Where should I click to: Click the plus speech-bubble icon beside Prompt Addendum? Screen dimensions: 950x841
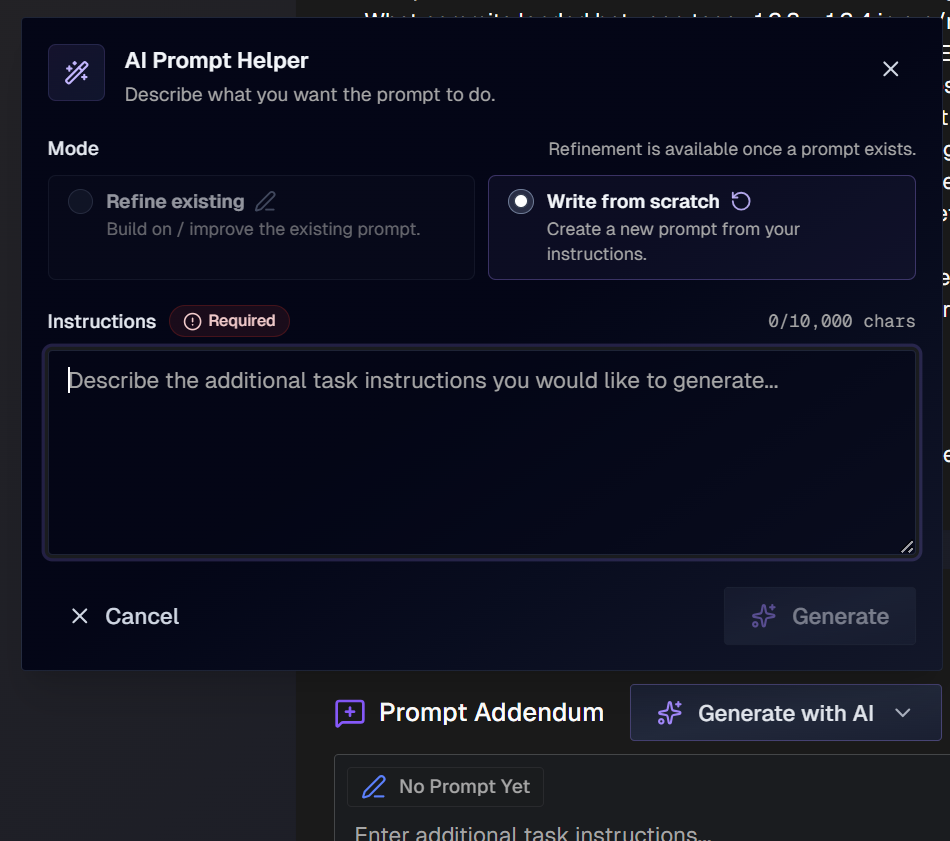click(348, 712)
